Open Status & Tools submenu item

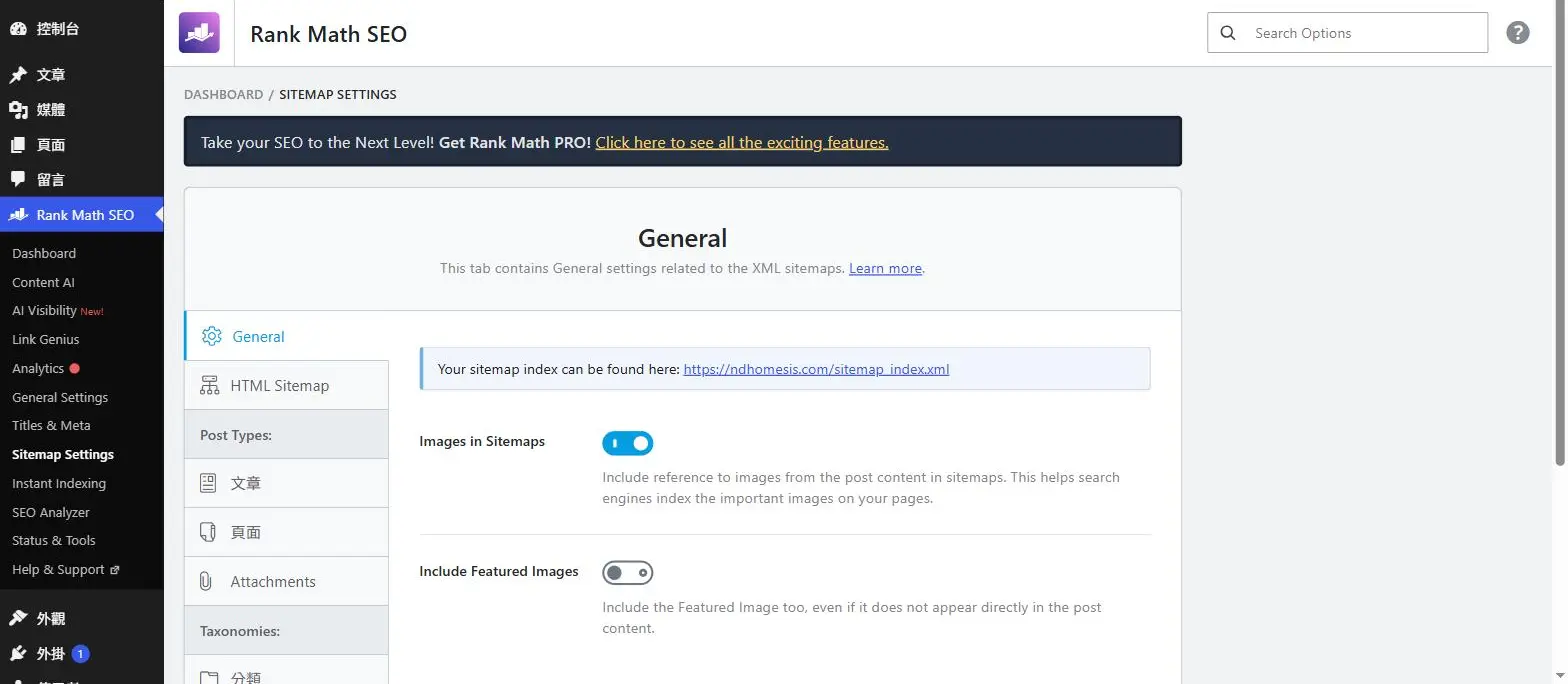point(54,540)
